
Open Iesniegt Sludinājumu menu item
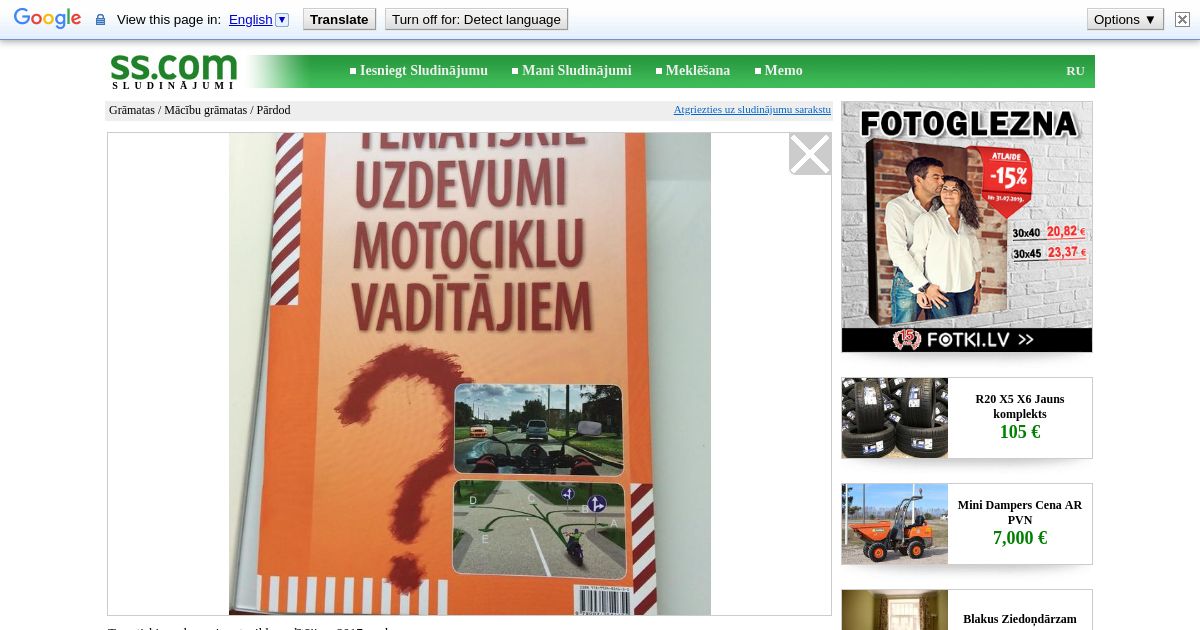423,71
